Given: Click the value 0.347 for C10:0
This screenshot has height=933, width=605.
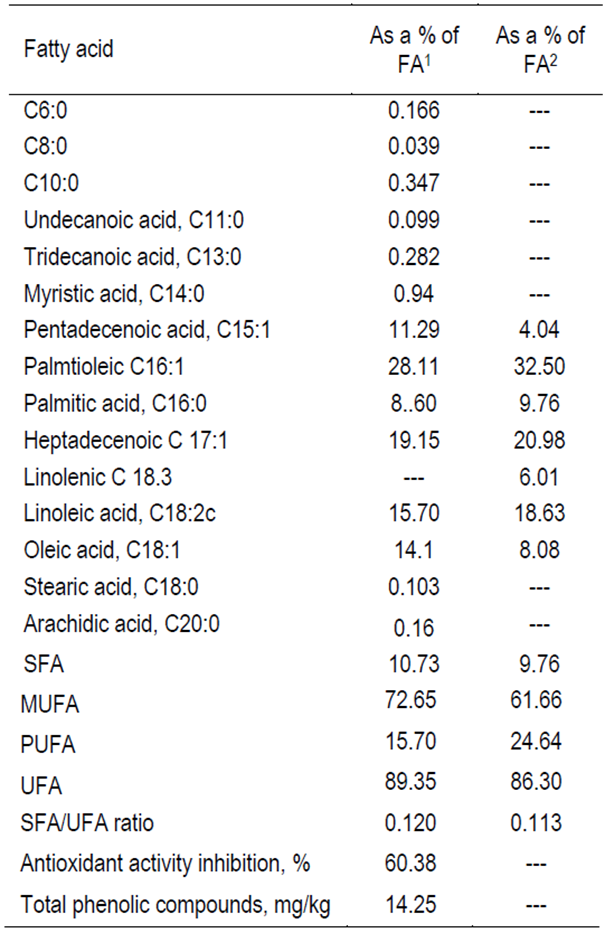Looking at the screenshot, I should click(x=414, y=183).
